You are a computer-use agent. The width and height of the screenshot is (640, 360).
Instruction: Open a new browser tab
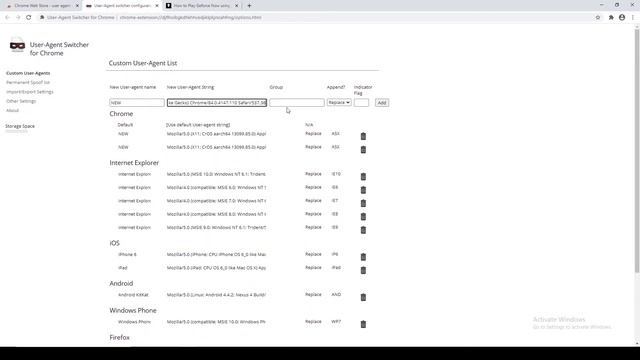pos(249,6)
